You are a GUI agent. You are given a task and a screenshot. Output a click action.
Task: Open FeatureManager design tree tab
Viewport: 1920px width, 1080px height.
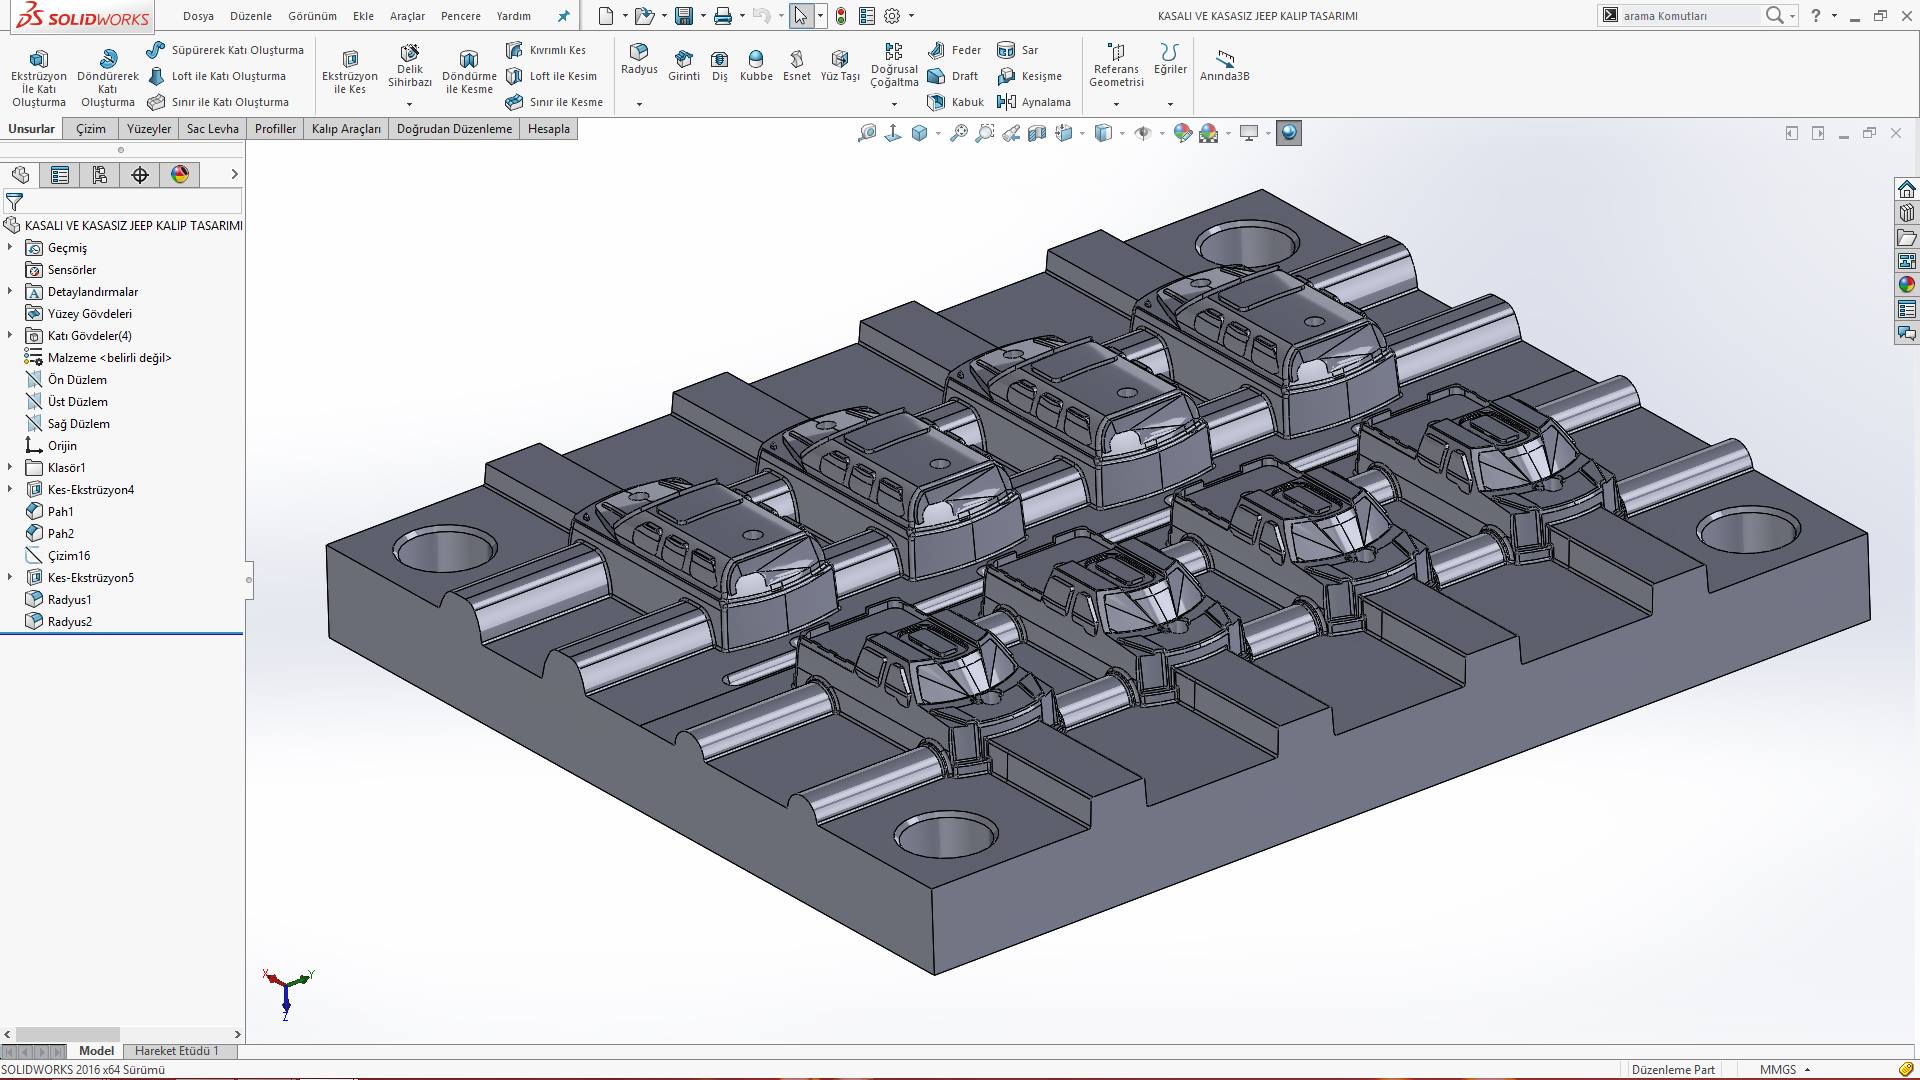[20, 175]
